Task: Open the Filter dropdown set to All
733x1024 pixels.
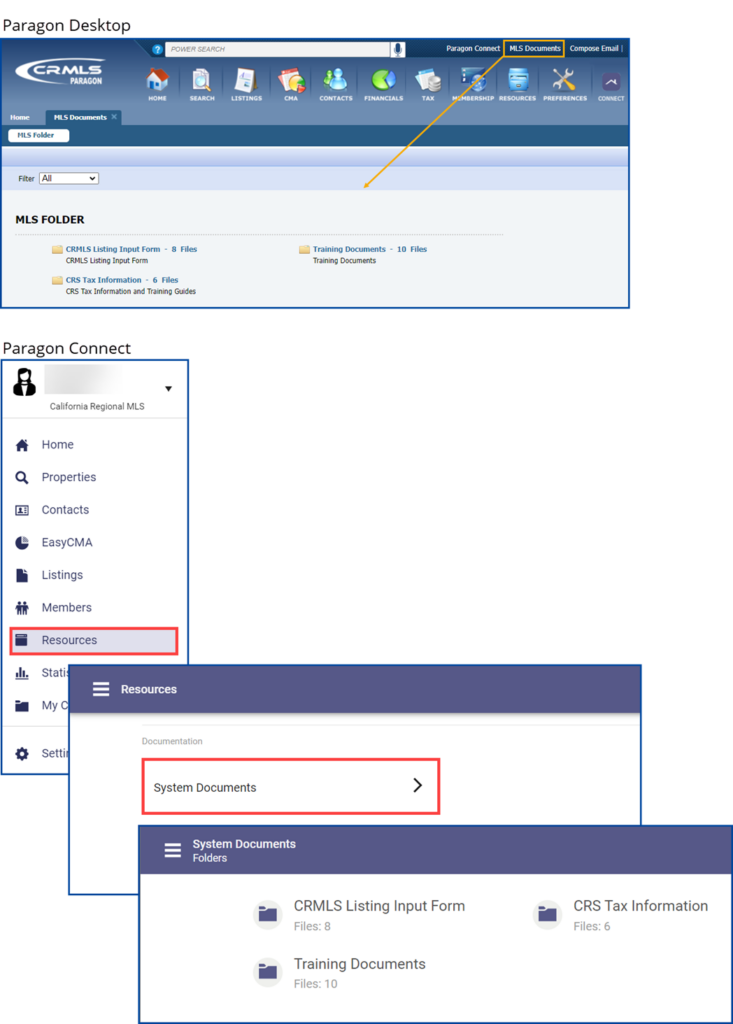Action: [x=69, y=178]
